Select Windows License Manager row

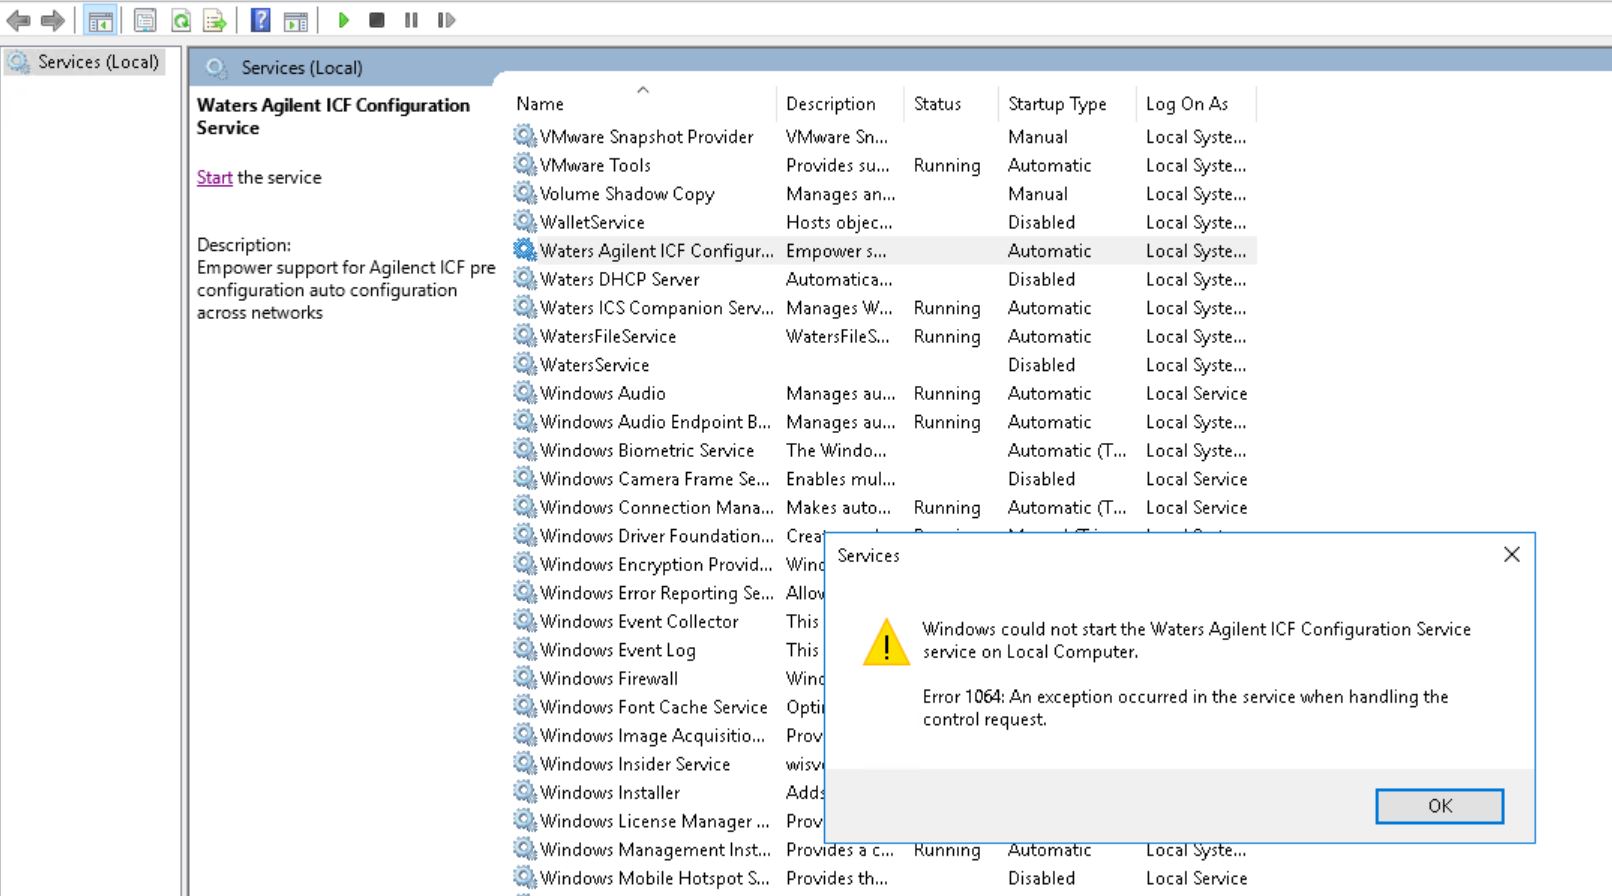667,821
